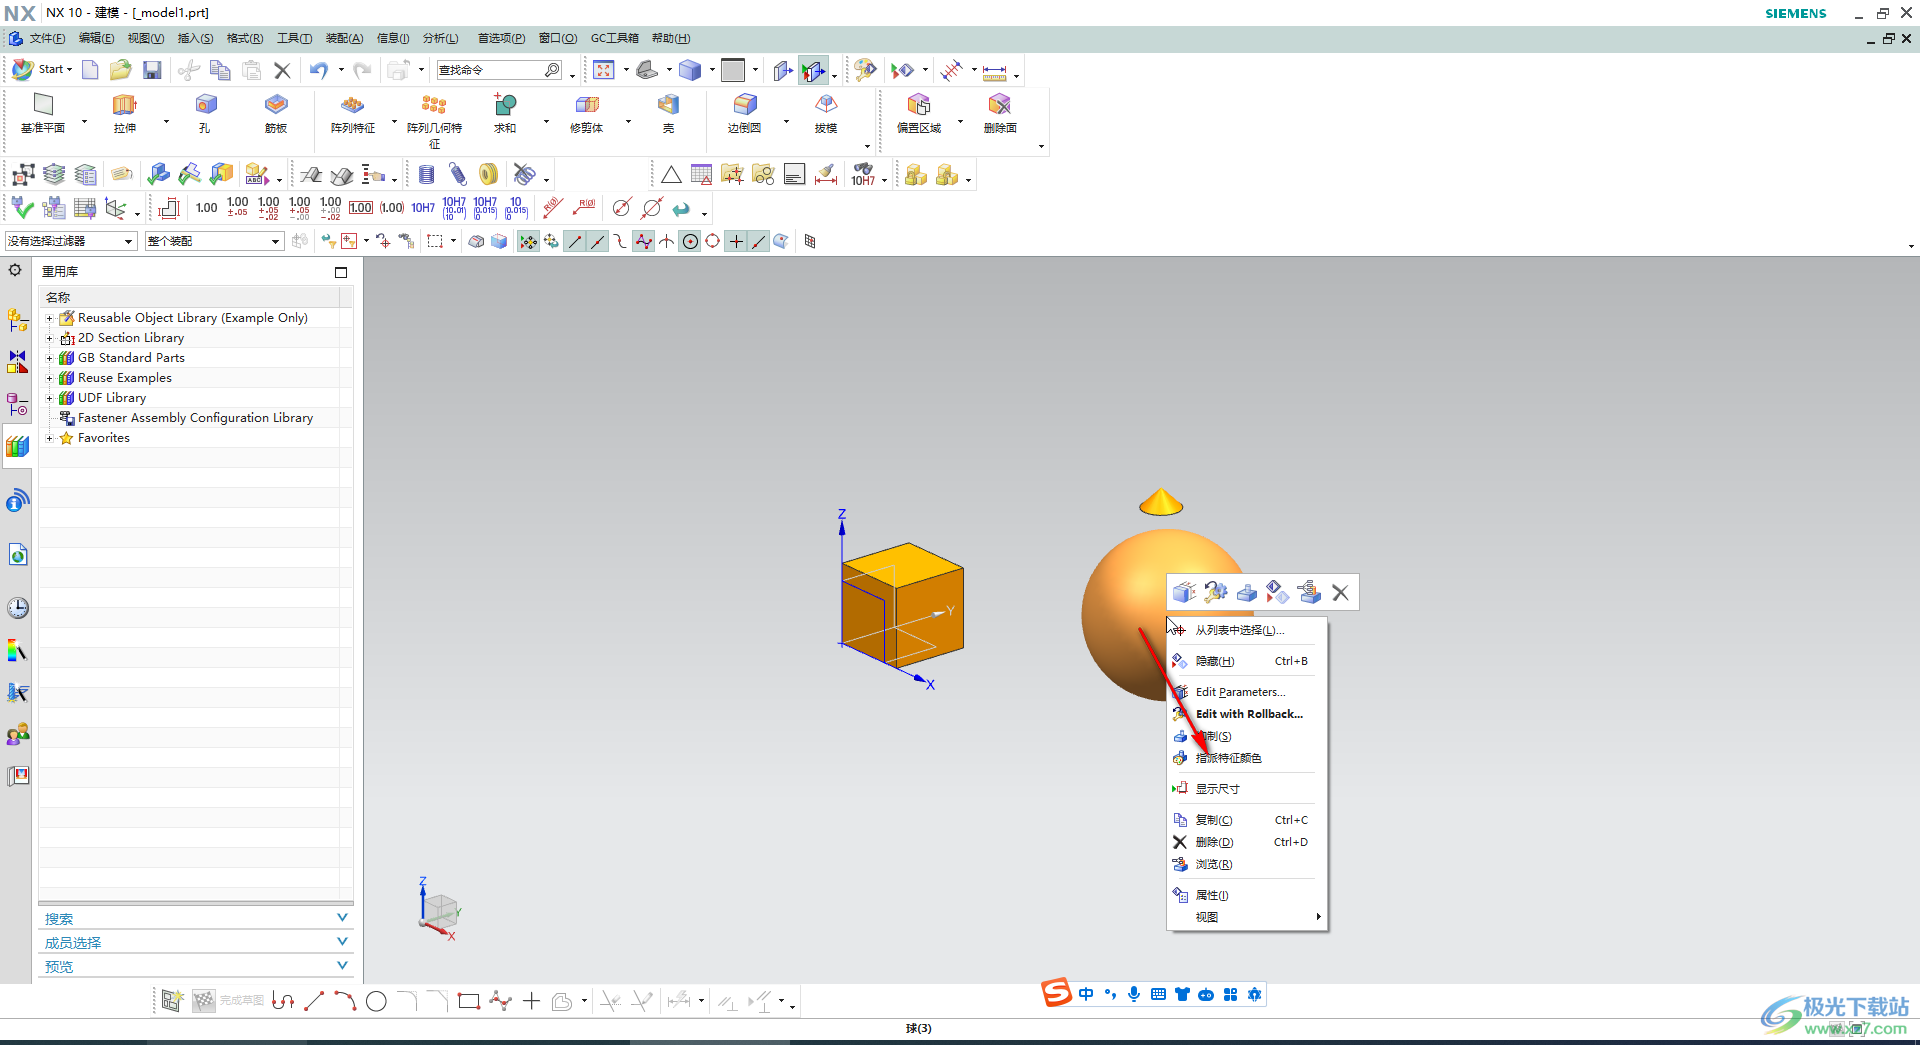The image size is (1920, 1045).
Task: Select the 修剪体 trim body tool
Action: click(x=587, y=113)
